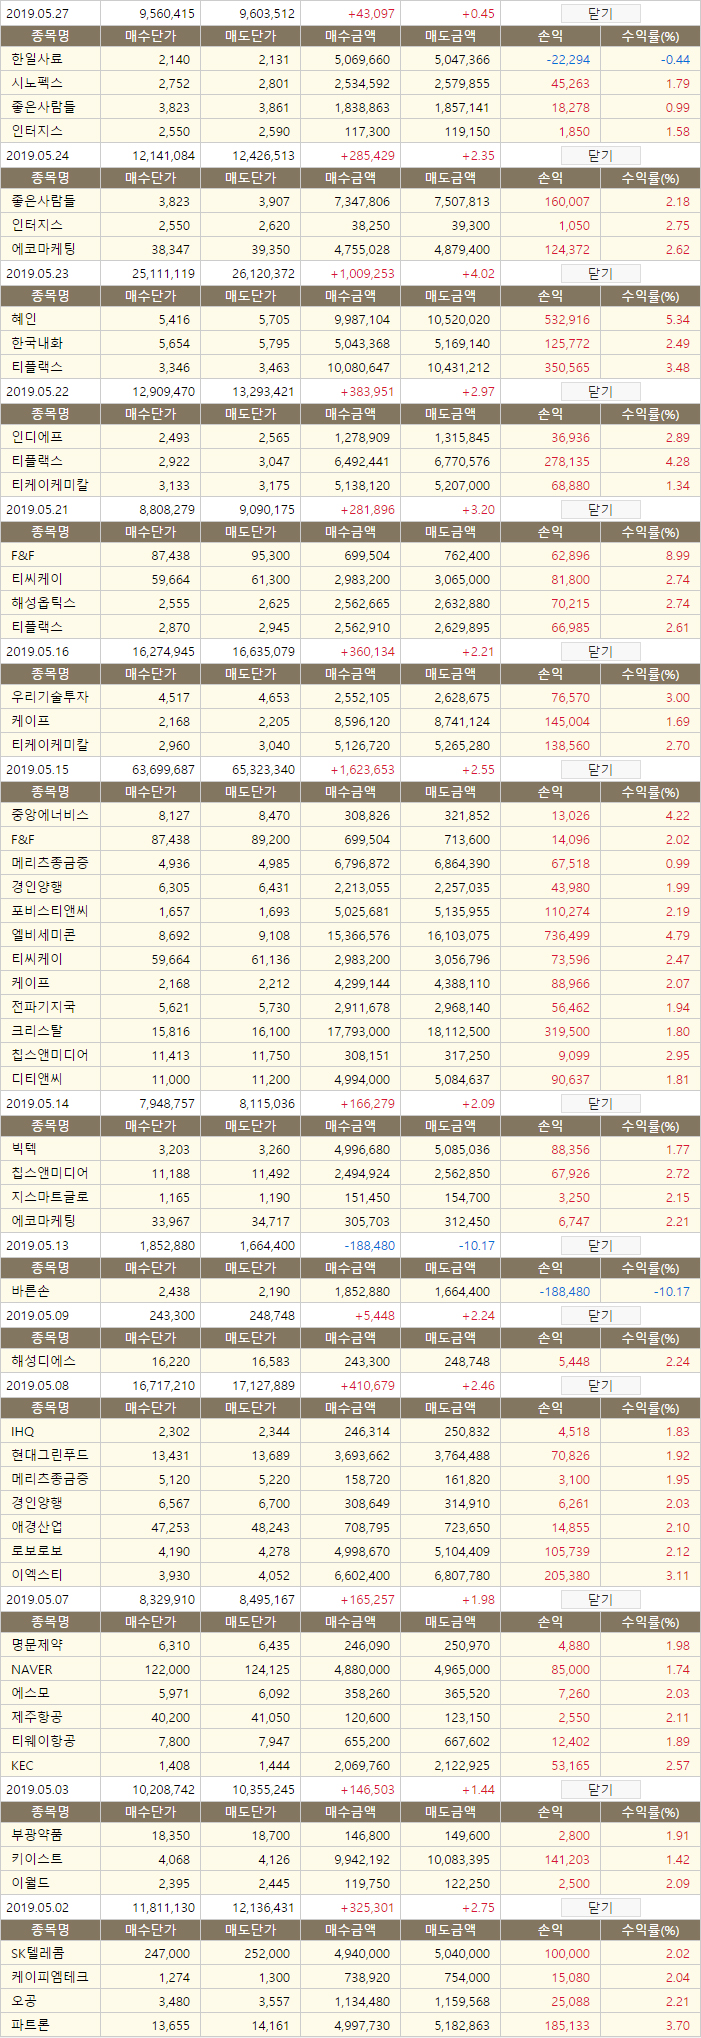
Task: Select the 지스마트글로 entry
Action: point(49,1197)
